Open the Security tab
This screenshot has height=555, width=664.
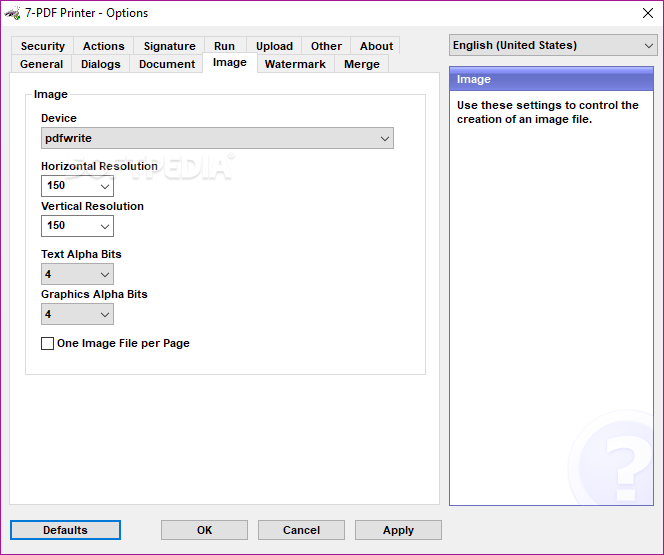42,46
